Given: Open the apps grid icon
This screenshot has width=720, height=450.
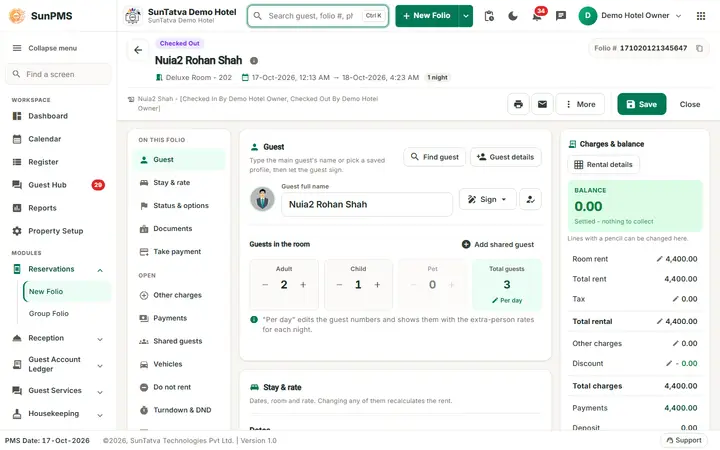Looking at the screenshot, I should [x=701, y=16].
